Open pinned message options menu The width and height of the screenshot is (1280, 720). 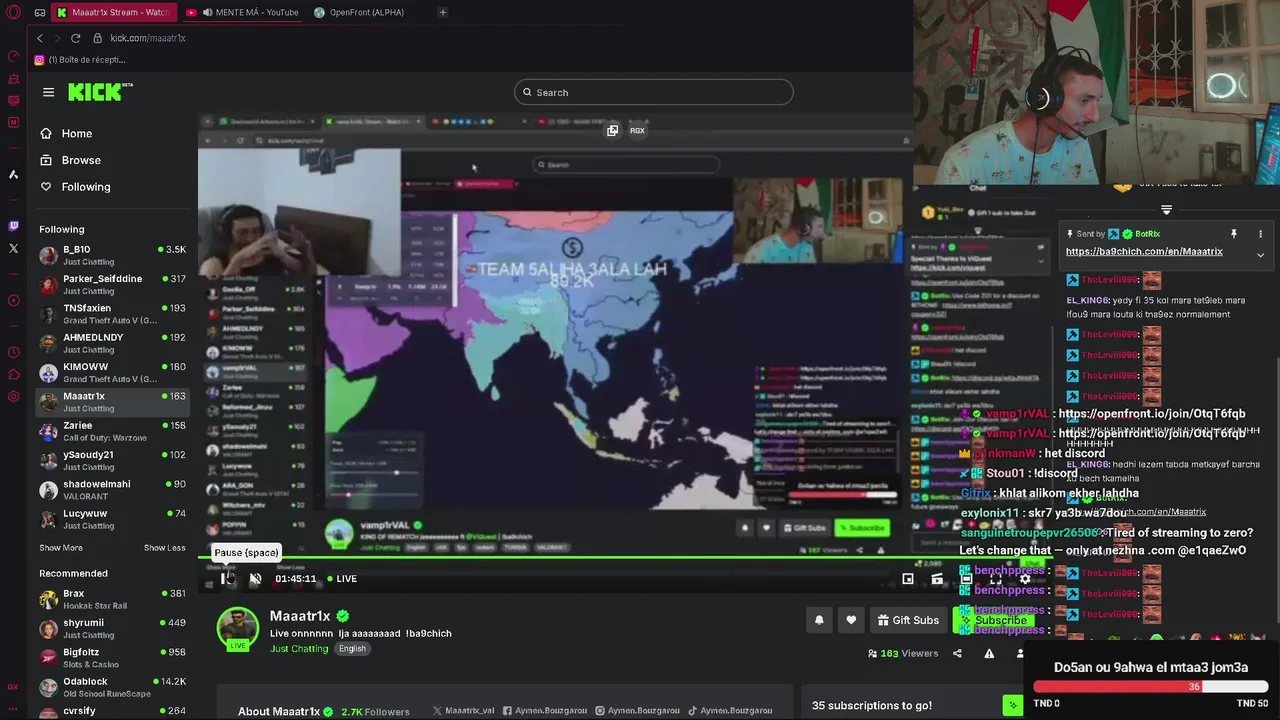pos(1260,233)
